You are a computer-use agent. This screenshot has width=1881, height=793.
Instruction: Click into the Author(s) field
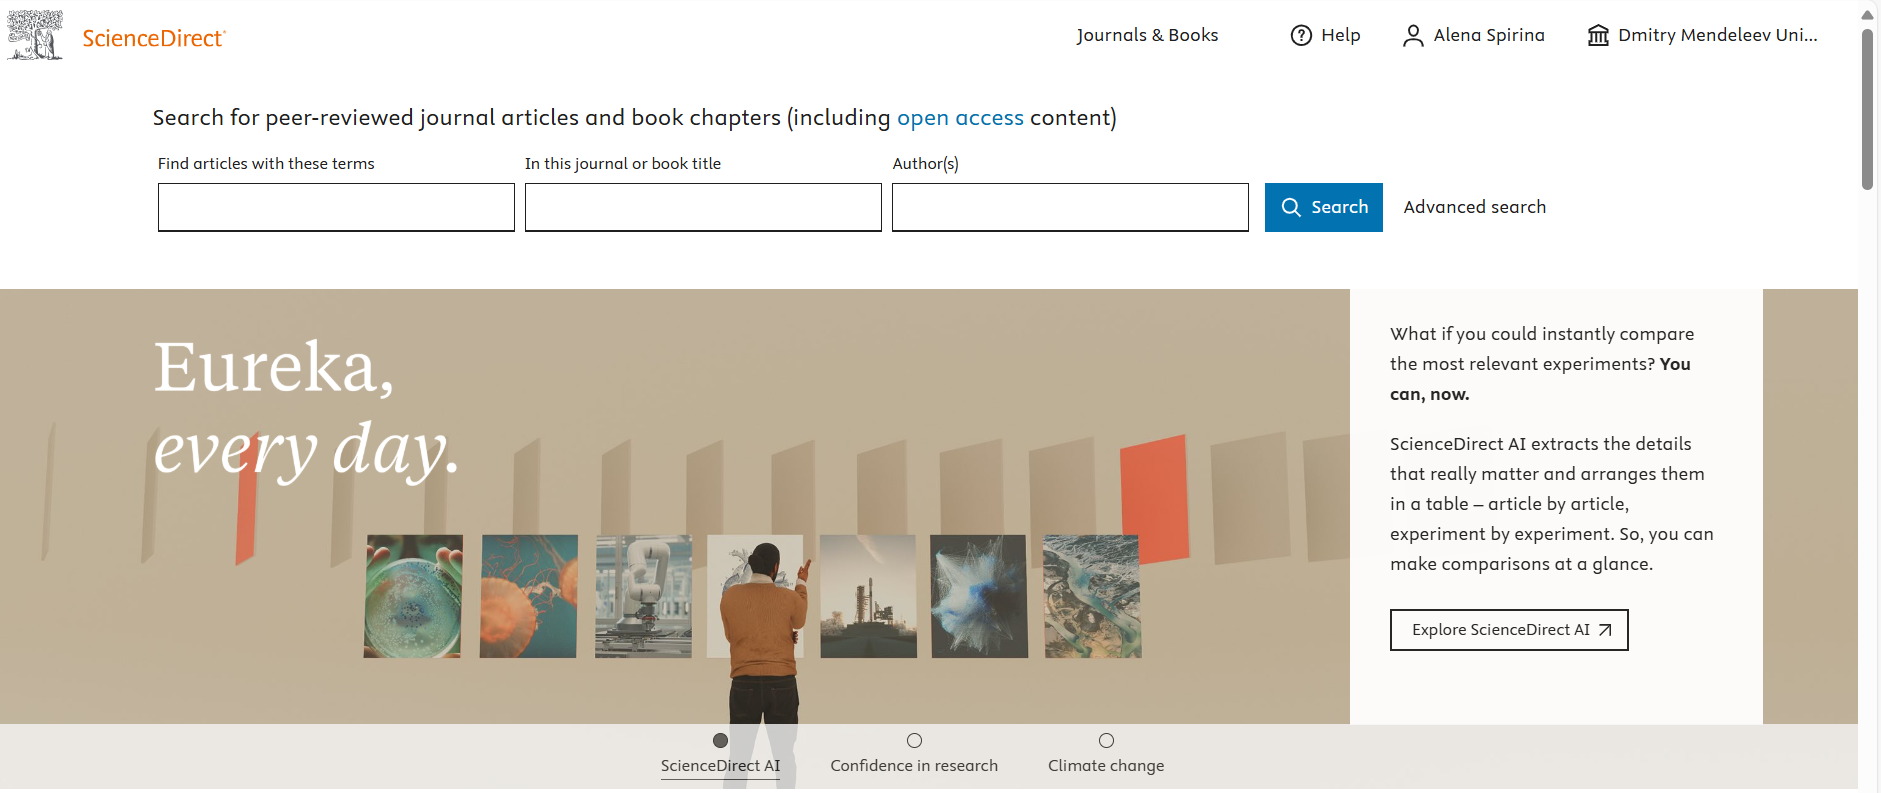[x=1070, y=207]
